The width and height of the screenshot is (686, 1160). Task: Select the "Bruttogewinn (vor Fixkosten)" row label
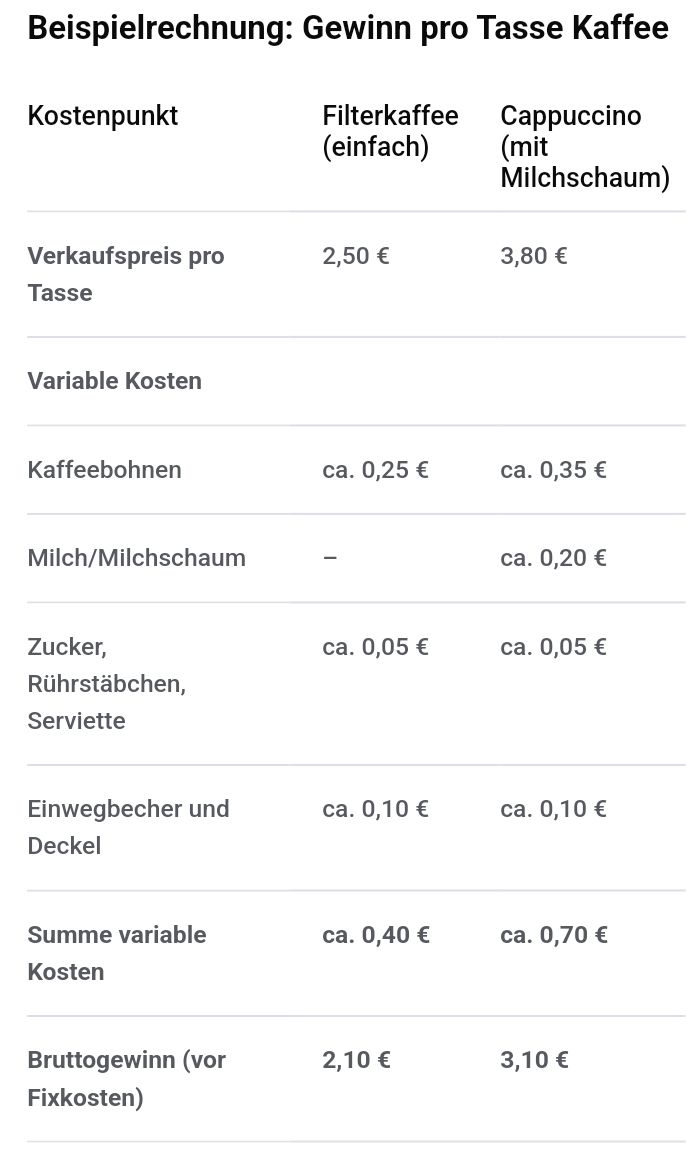(x=127, y=1079)
